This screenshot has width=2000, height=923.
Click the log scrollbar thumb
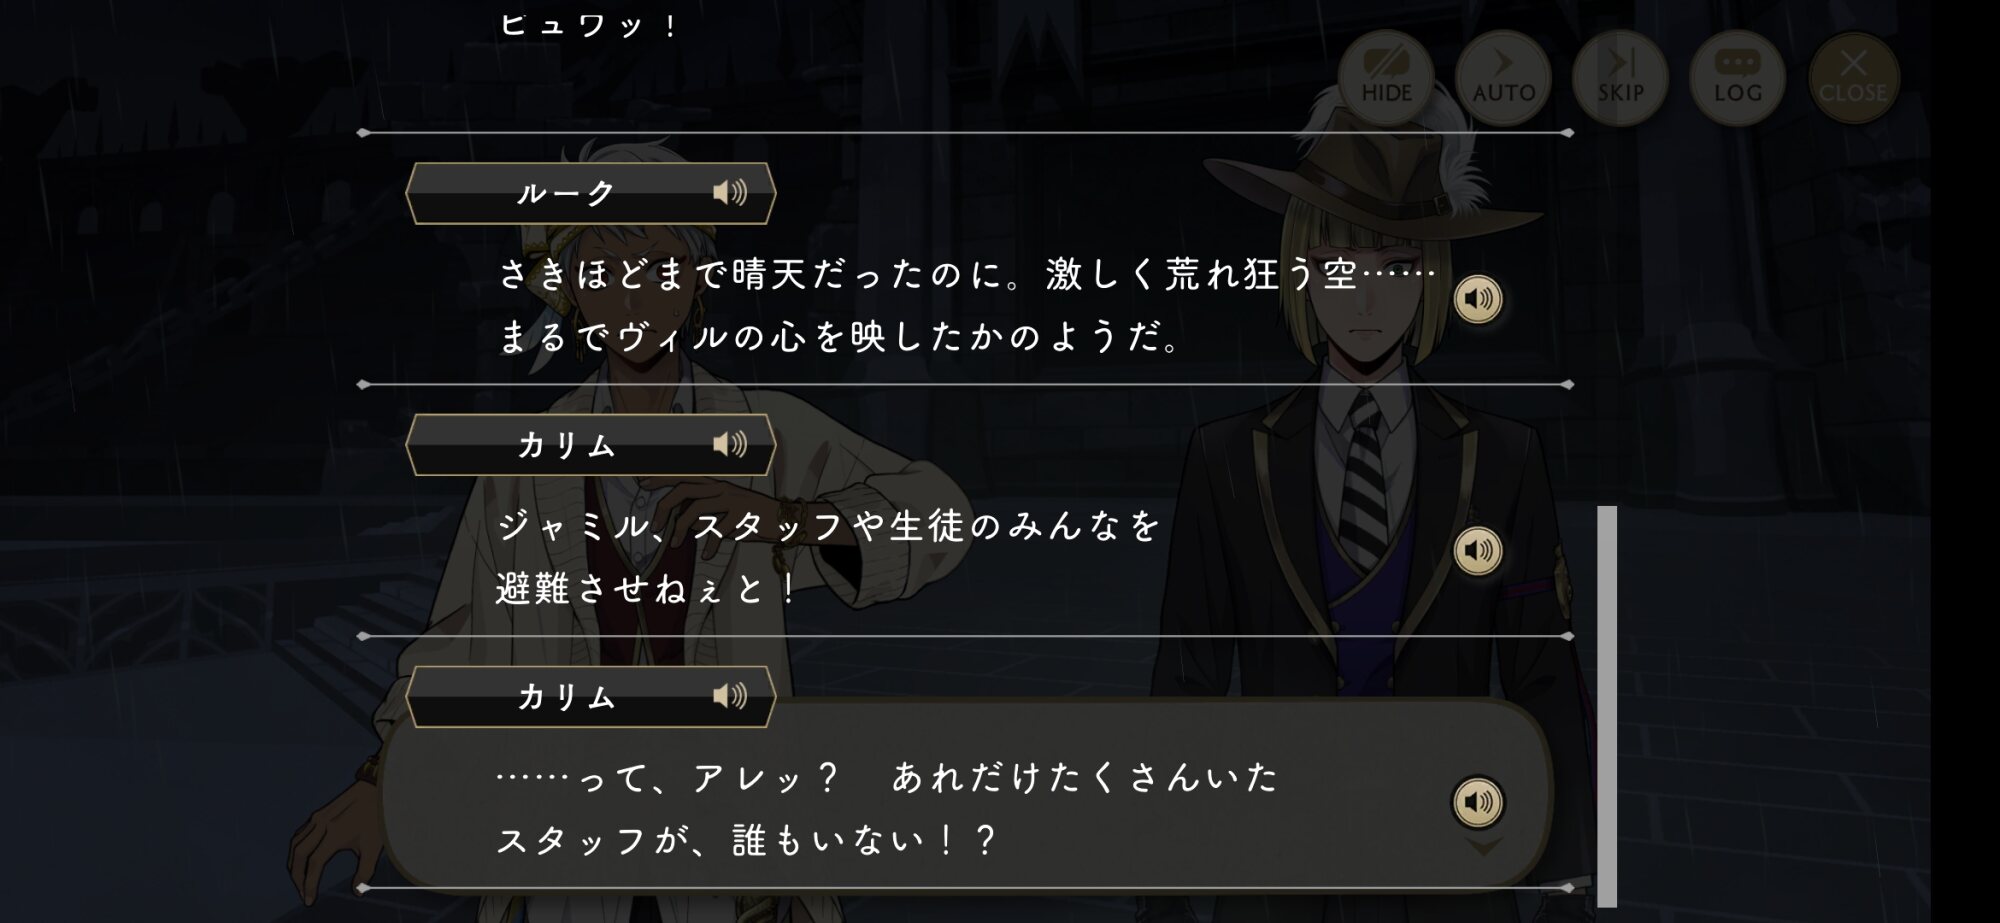[1607, 706]
